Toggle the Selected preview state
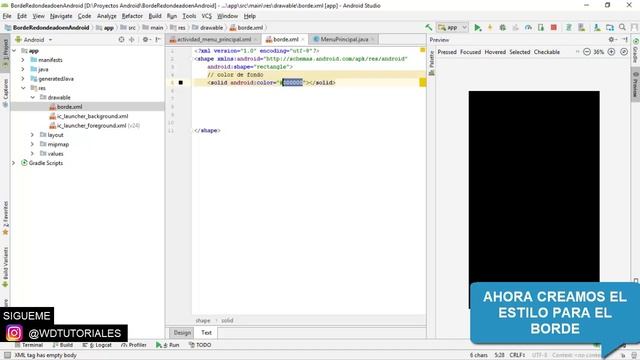 coord(519,52)
